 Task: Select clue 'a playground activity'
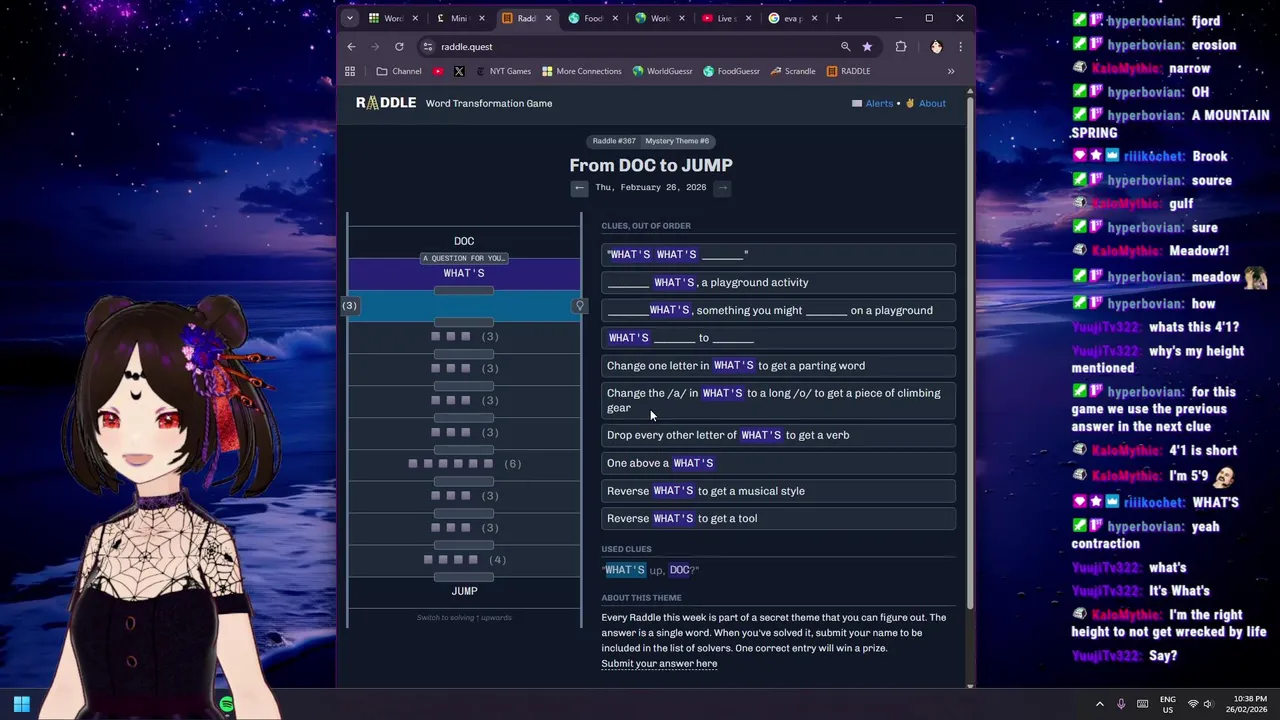(778, 283)
